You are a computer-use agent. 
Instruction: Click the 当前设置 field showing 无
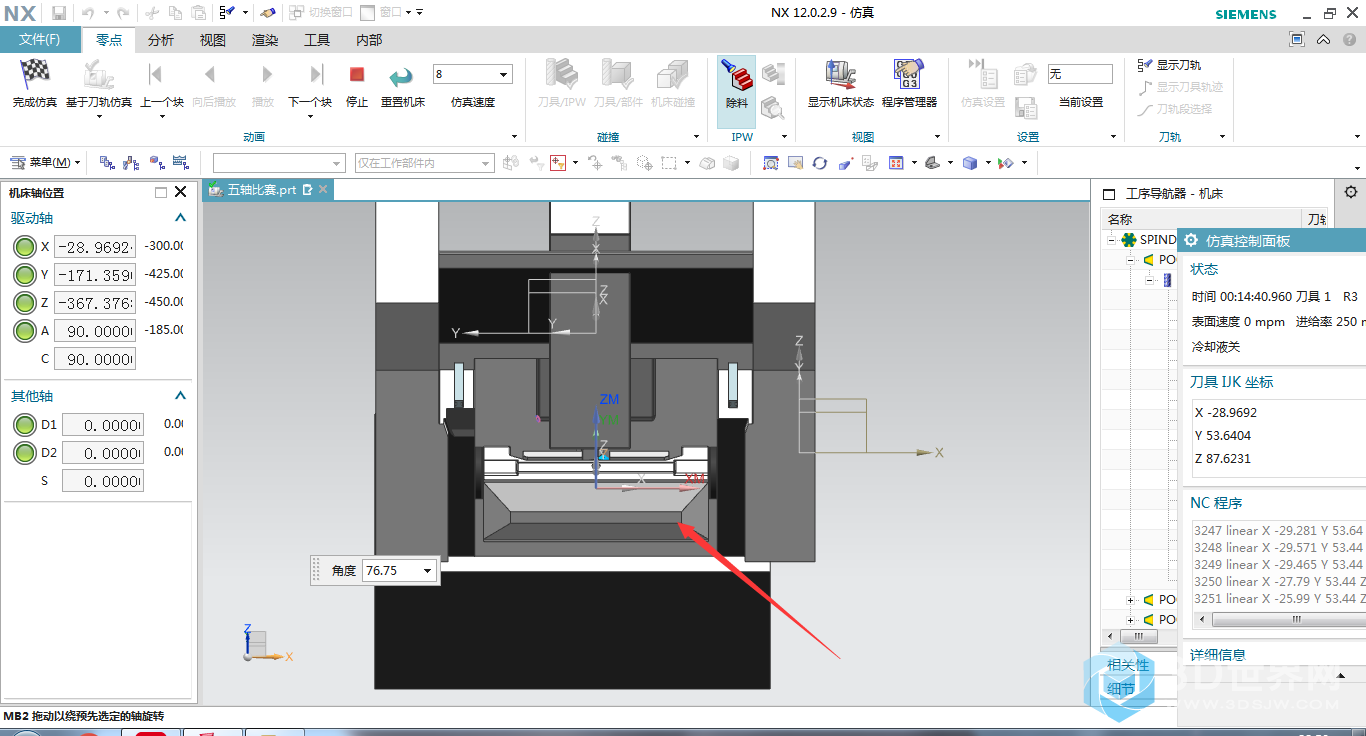click(x=1080, y=75)
